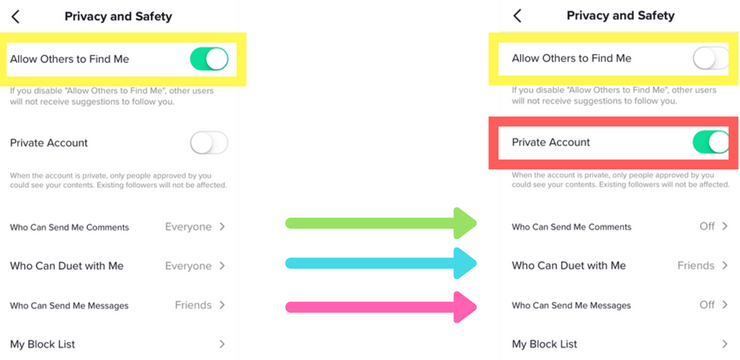
Task: Select right Who Can Duet with Me
Action: [620, 266]
